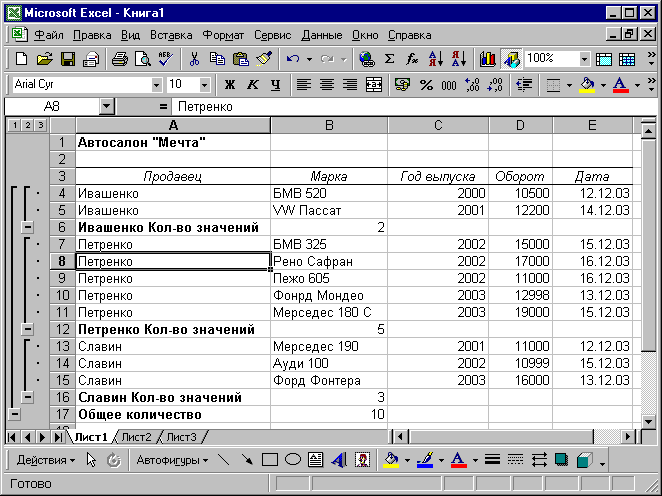662x496 pixels.
Task: Click the Increase Decimal icon
Action: point(472,85)
